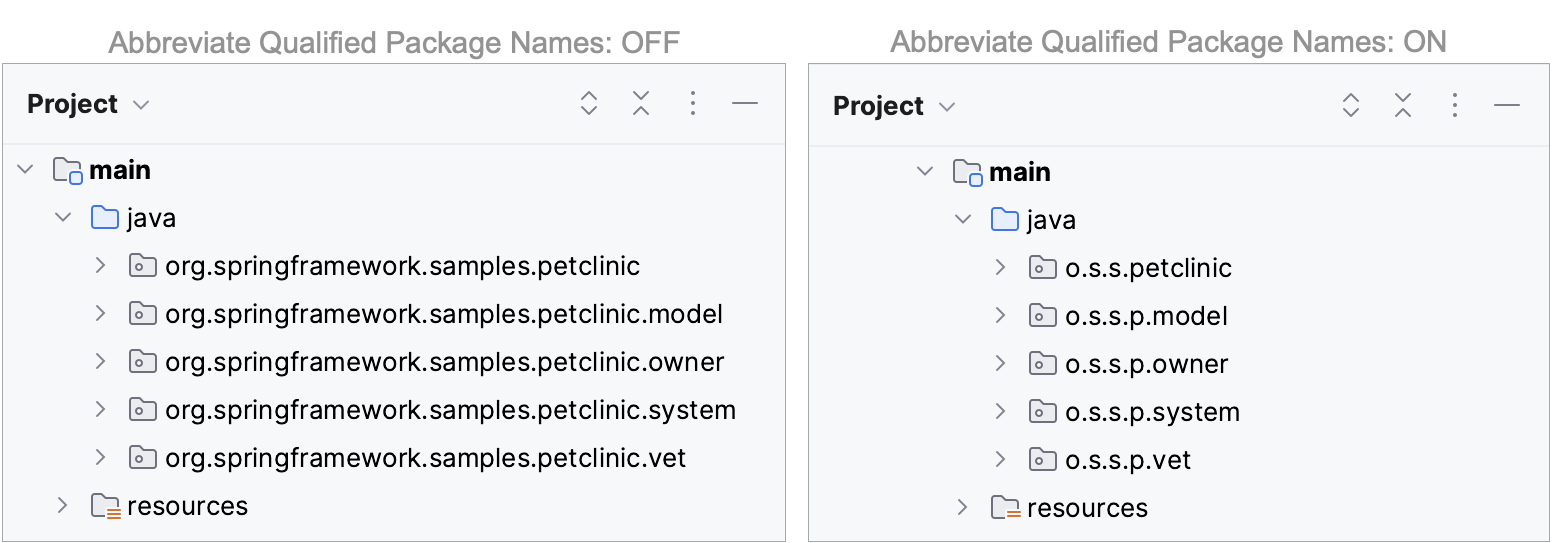The height and width of the screenshot is (543, 1553).
Task: Expand the resources folder in left panel
Action: 62,506
